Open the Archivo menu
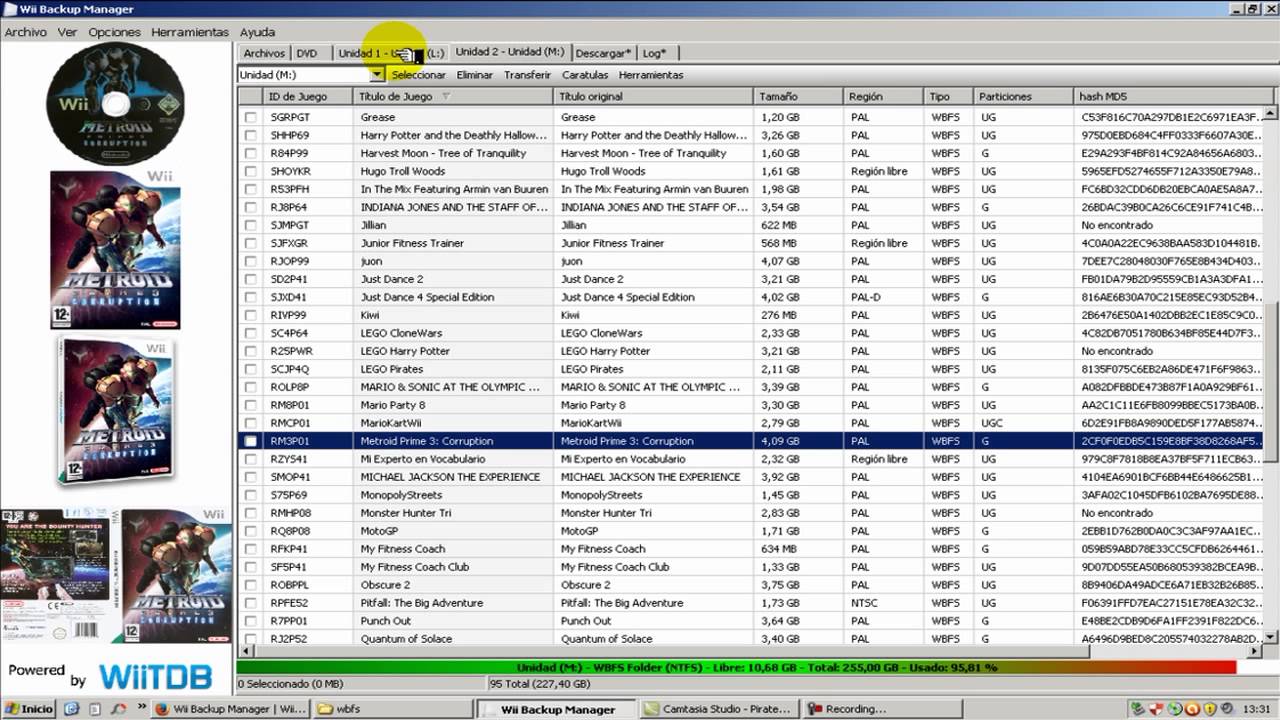 point(26,32)
